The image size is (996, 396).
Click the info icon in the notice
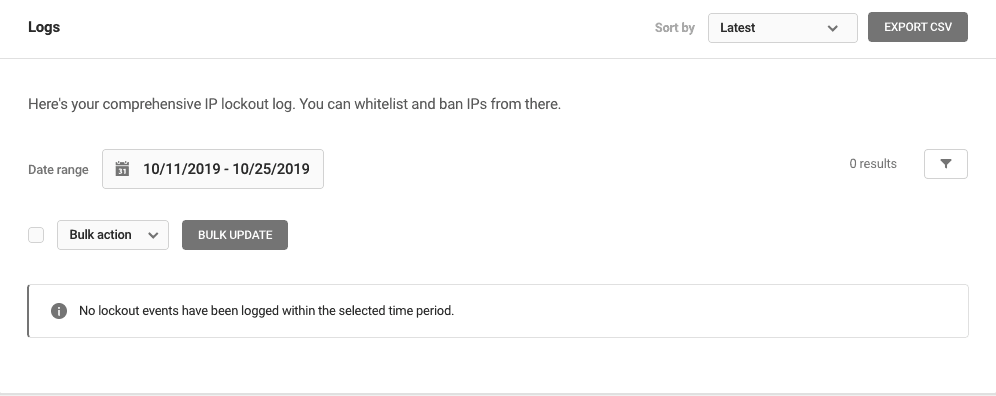(x=59, y=311)
